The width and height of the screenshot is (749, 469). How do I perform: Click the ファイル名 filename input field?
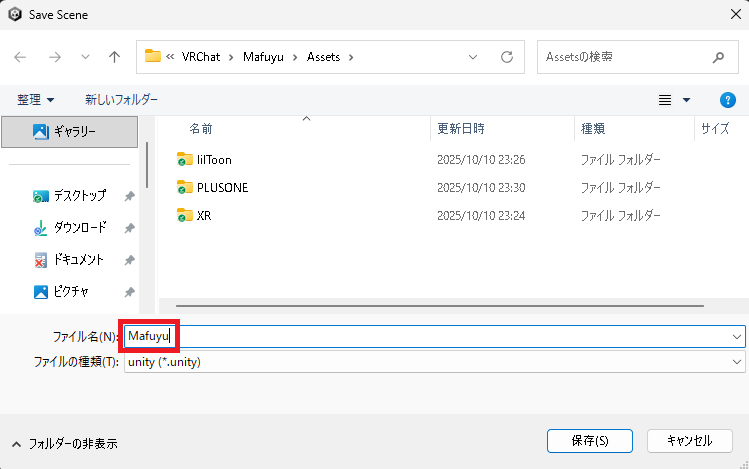click(435, 337)
